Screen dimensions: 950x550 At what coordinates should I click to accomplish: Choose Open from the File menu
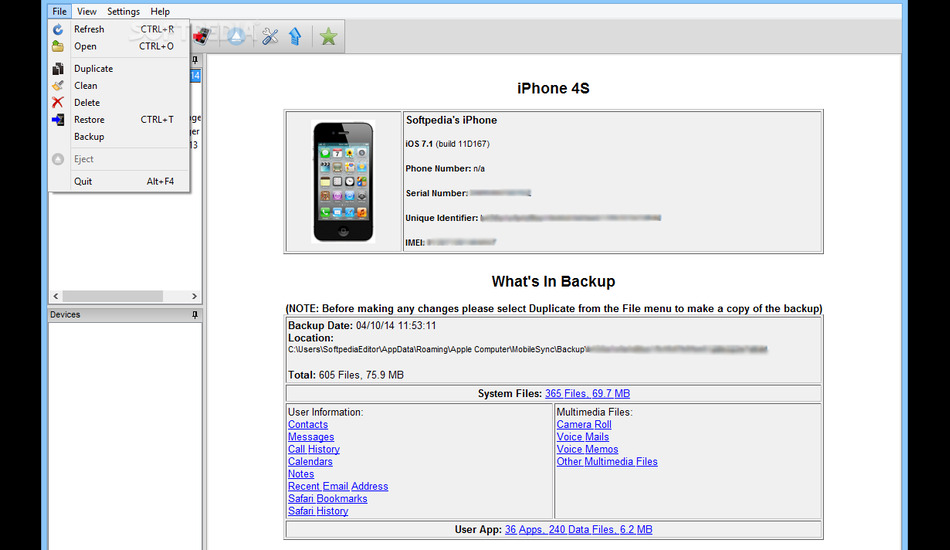[x=119, y=46]
